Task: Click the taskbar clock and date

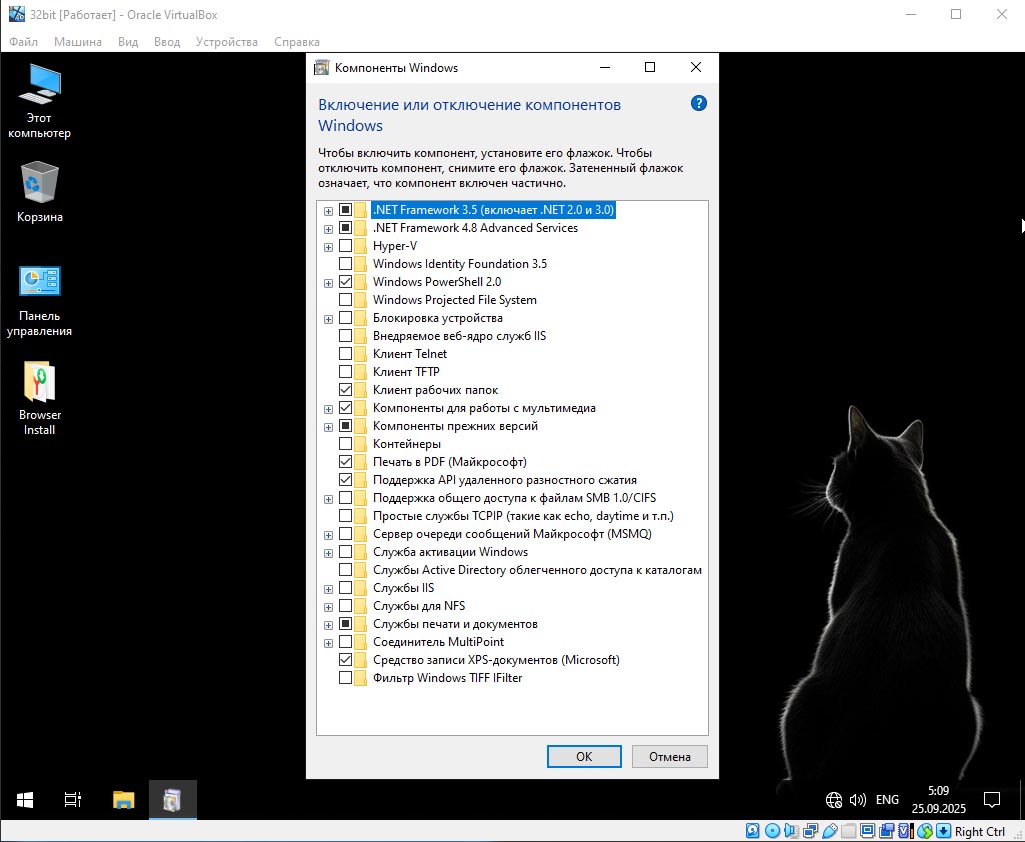Action: point(939,800)
